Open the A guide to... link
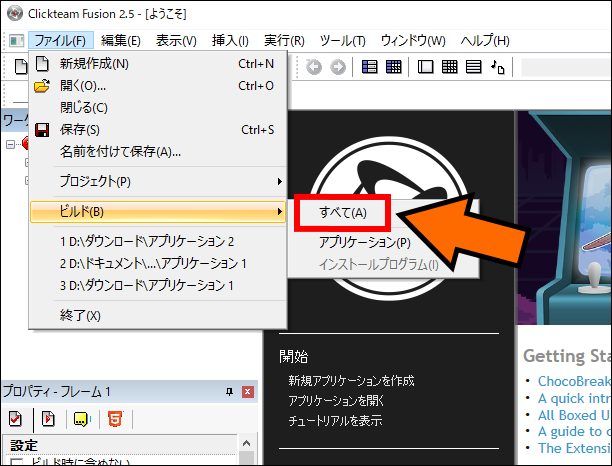 pos(575,431)
